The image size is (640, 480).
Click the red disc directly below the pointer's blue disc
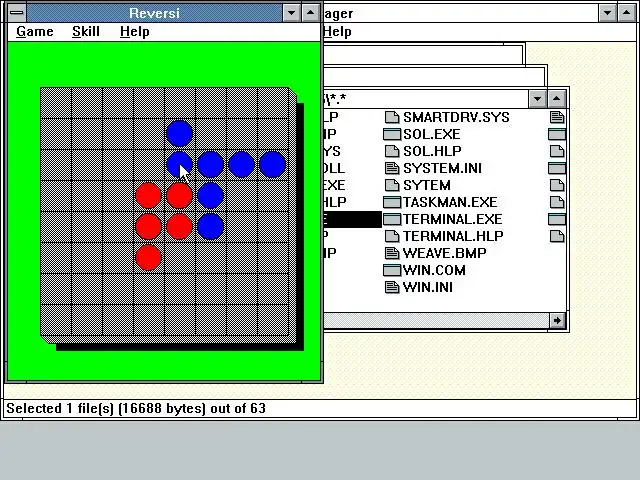pos(180,196)
